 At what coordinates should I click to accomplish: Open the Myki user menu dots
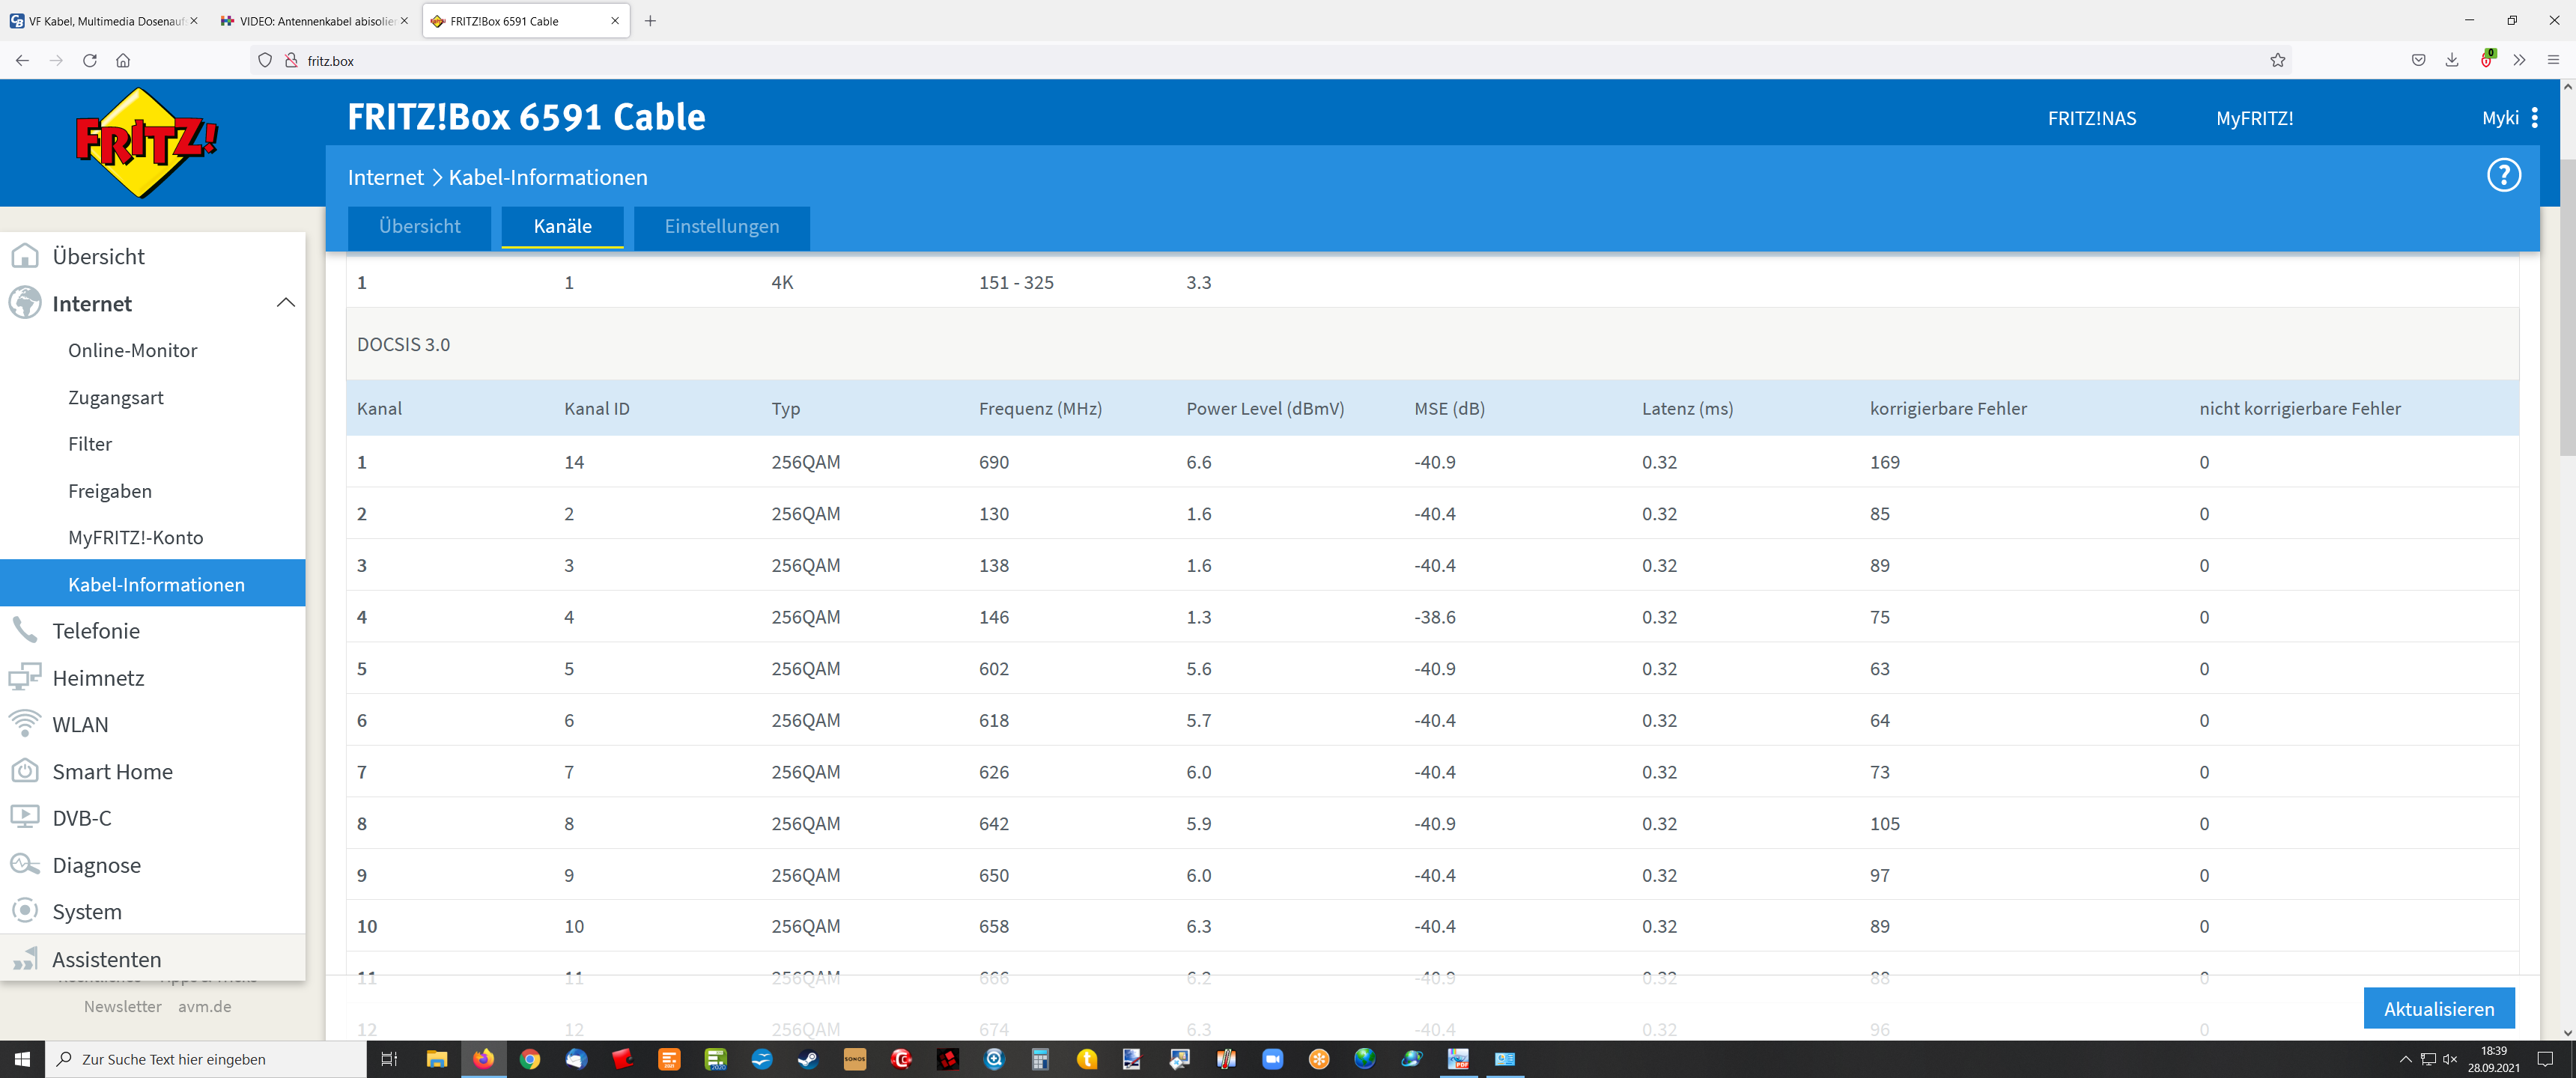click(x=2534, y=118)
